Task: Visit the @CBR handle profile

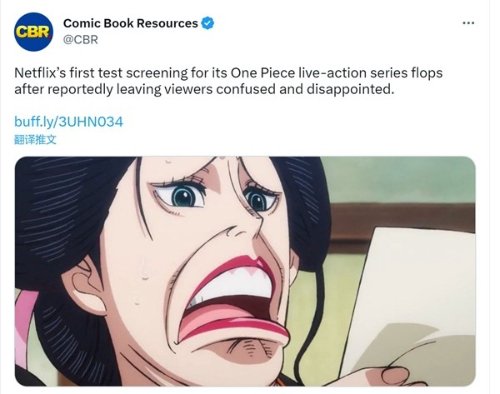Action: (x=80, y=40)
